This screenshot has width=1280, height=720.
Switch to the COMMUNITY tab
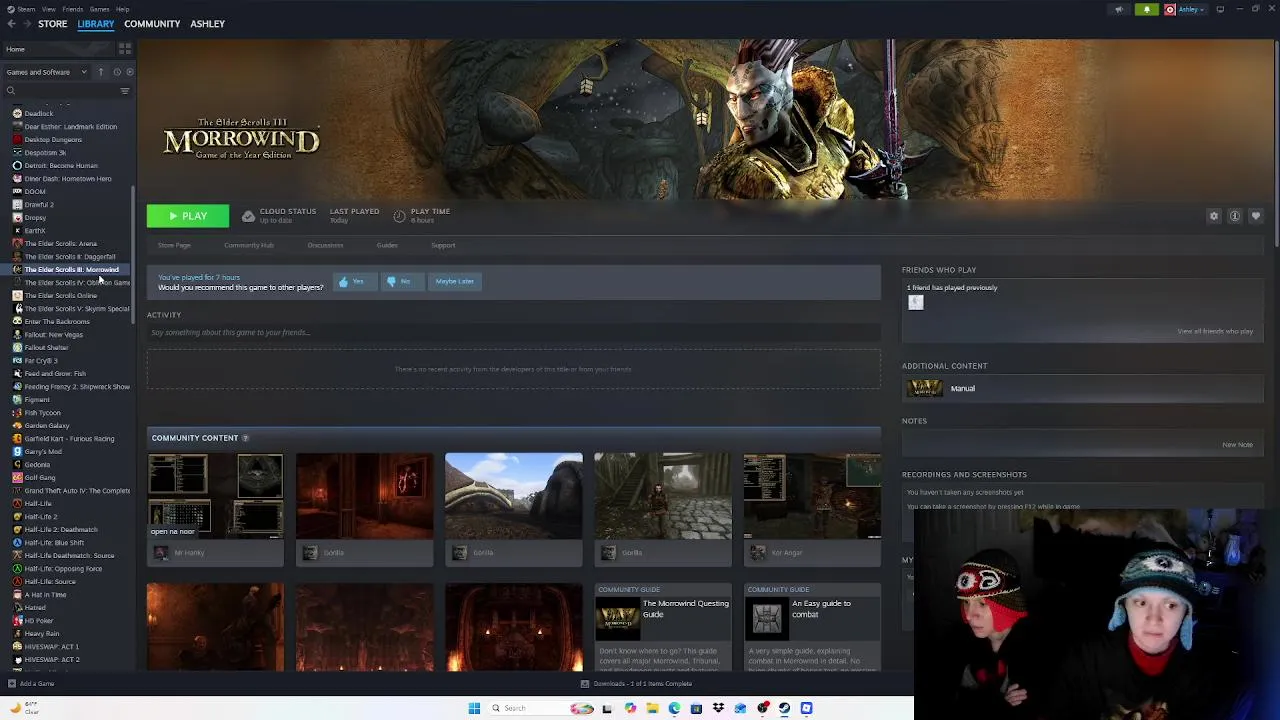coord(152,24)
